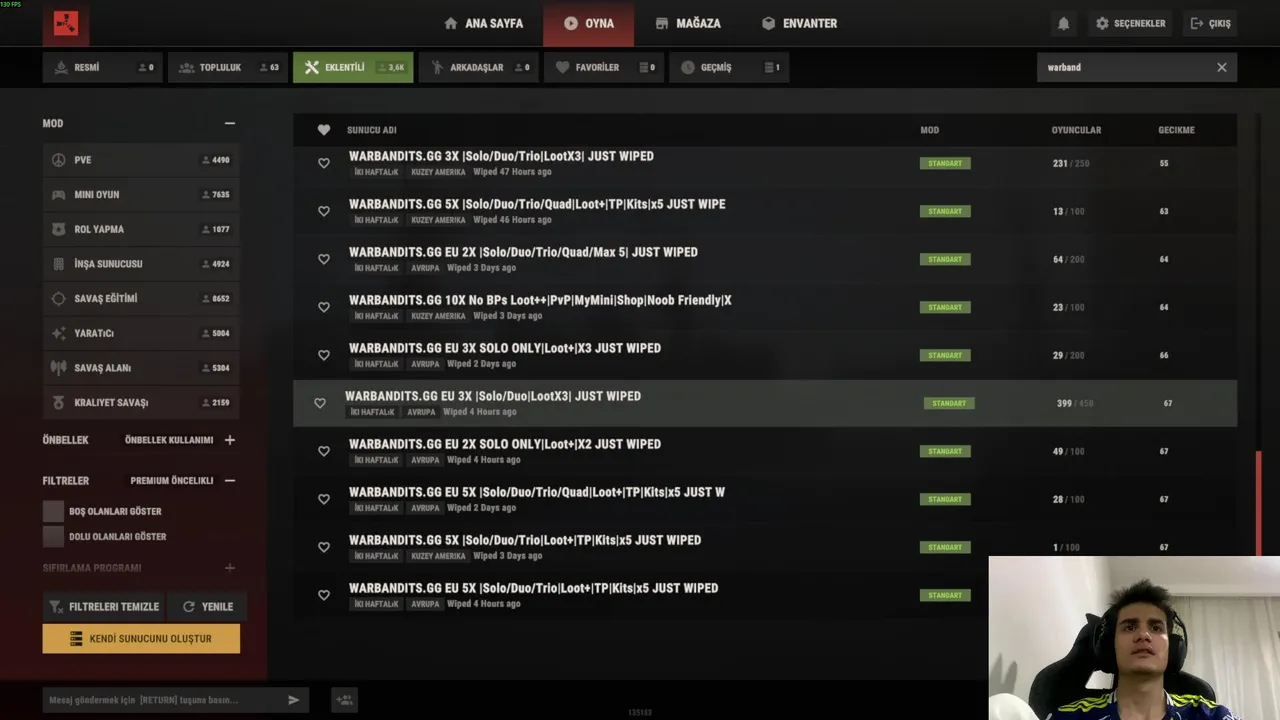The image size is (1280, 720).
Task: Click the 399 player count cell
Action: tap(1075, 403)
